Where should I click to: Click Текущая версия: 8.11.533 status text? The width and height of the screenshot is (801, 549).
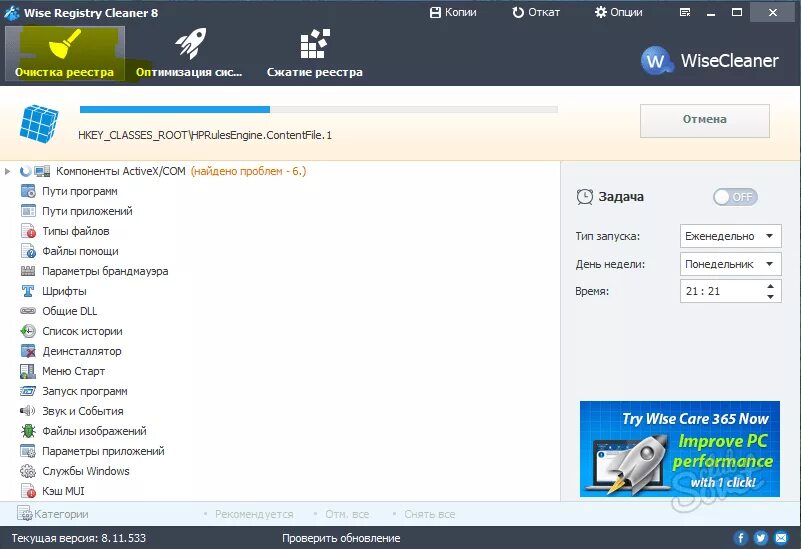[79, 538]
